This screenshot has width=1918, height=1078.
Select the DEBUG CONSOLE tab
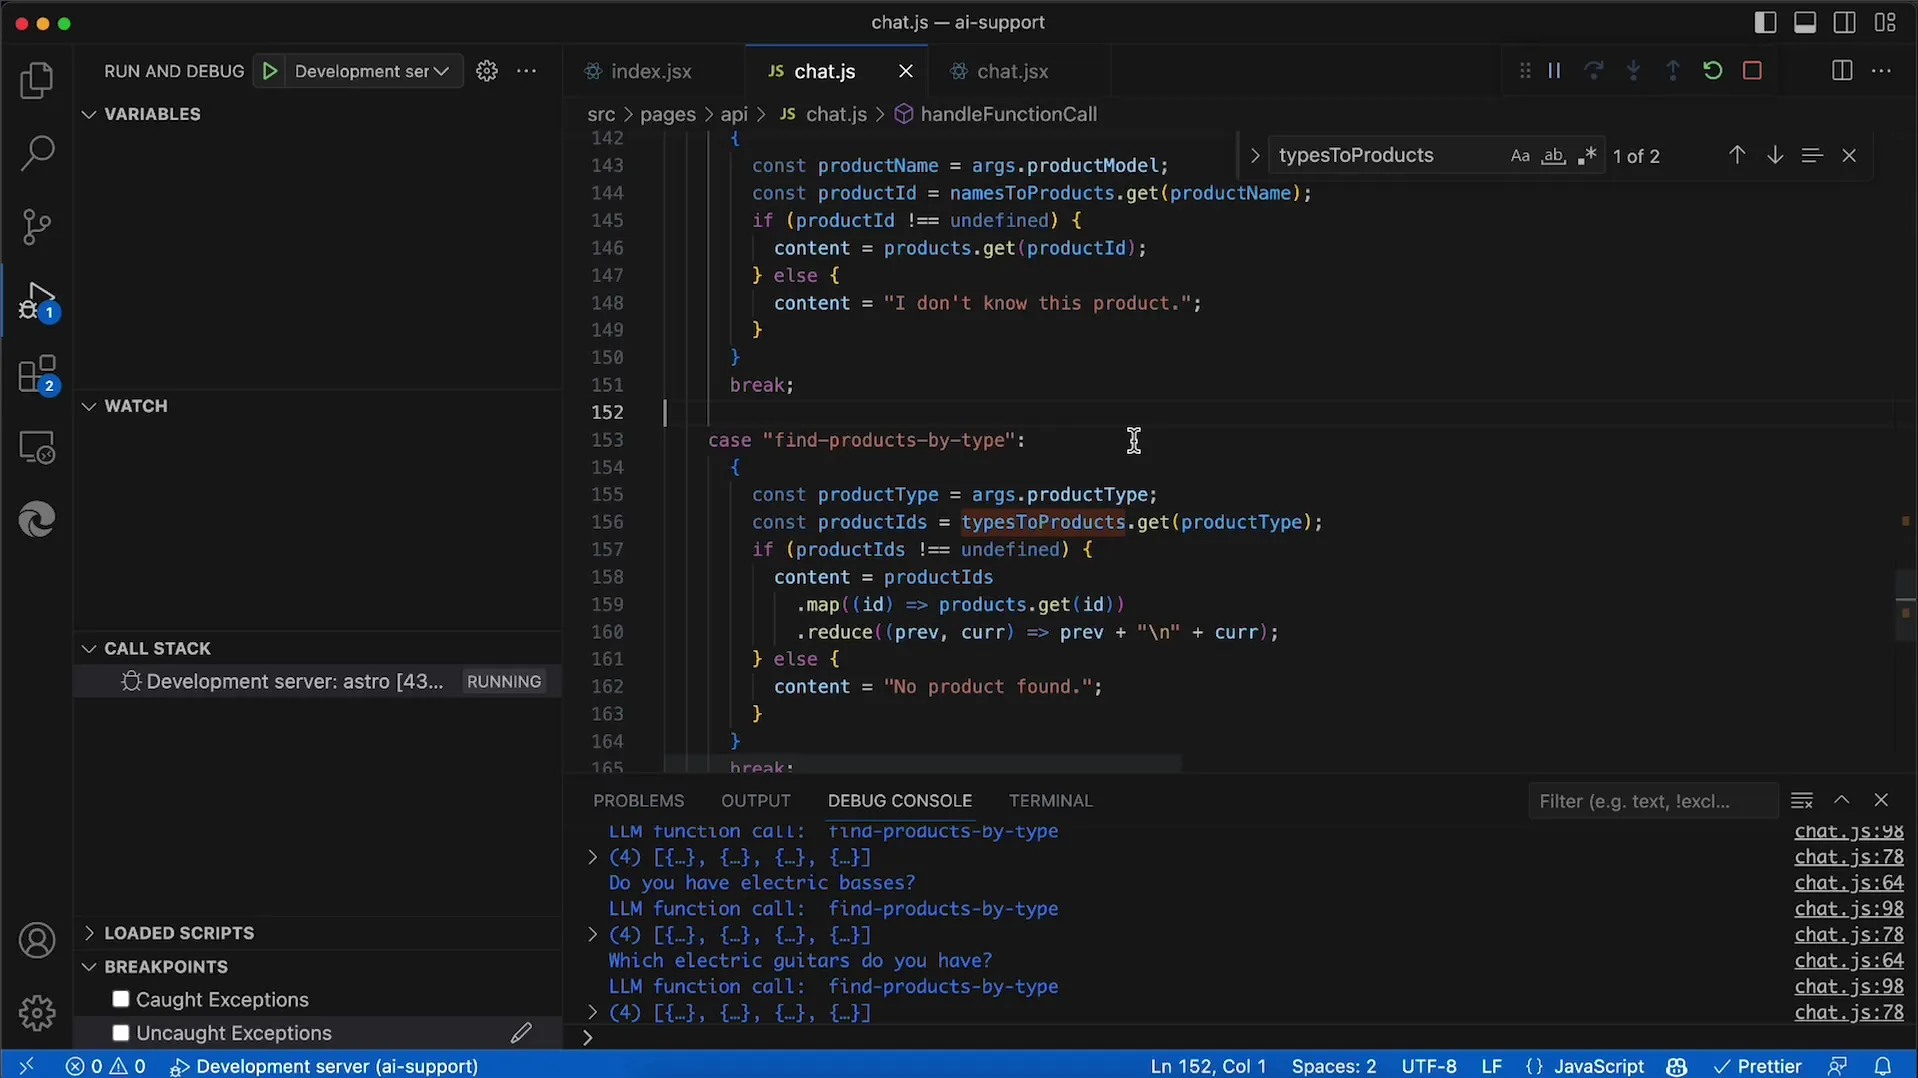[900, 801]
